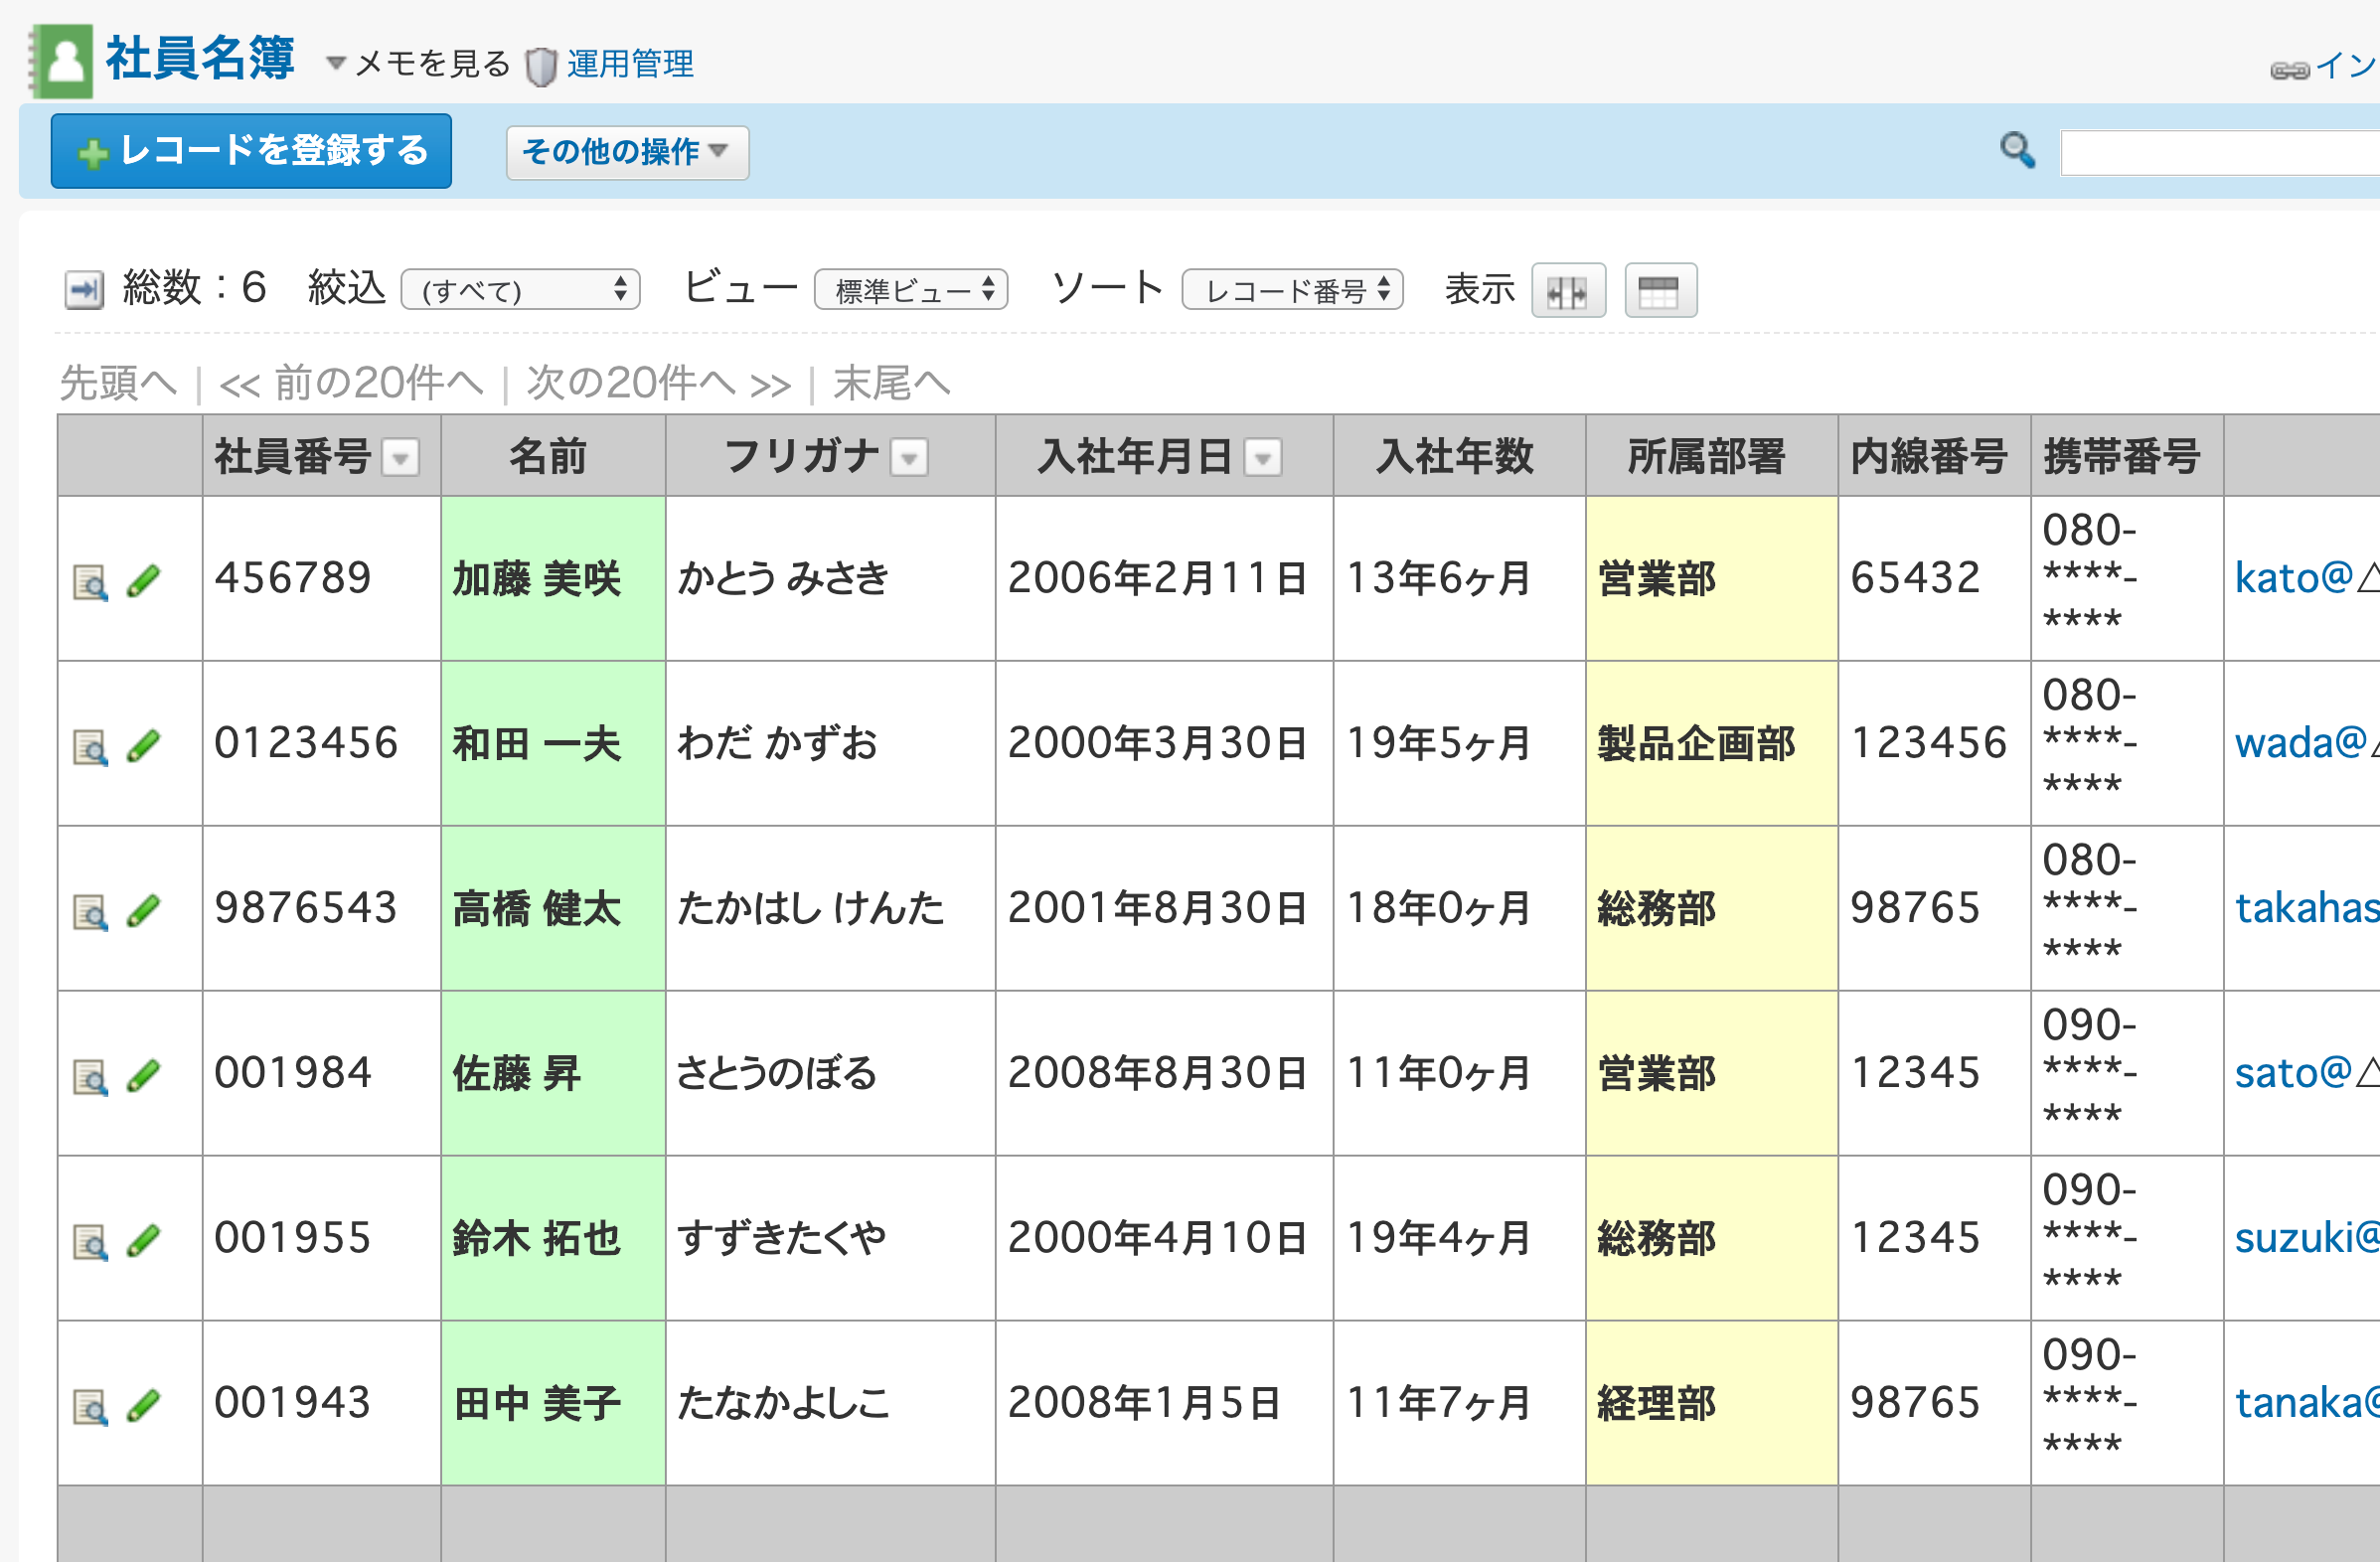Focus the search input field
Viewport: 2380px width, 1562px height.
pos(2220,153)
